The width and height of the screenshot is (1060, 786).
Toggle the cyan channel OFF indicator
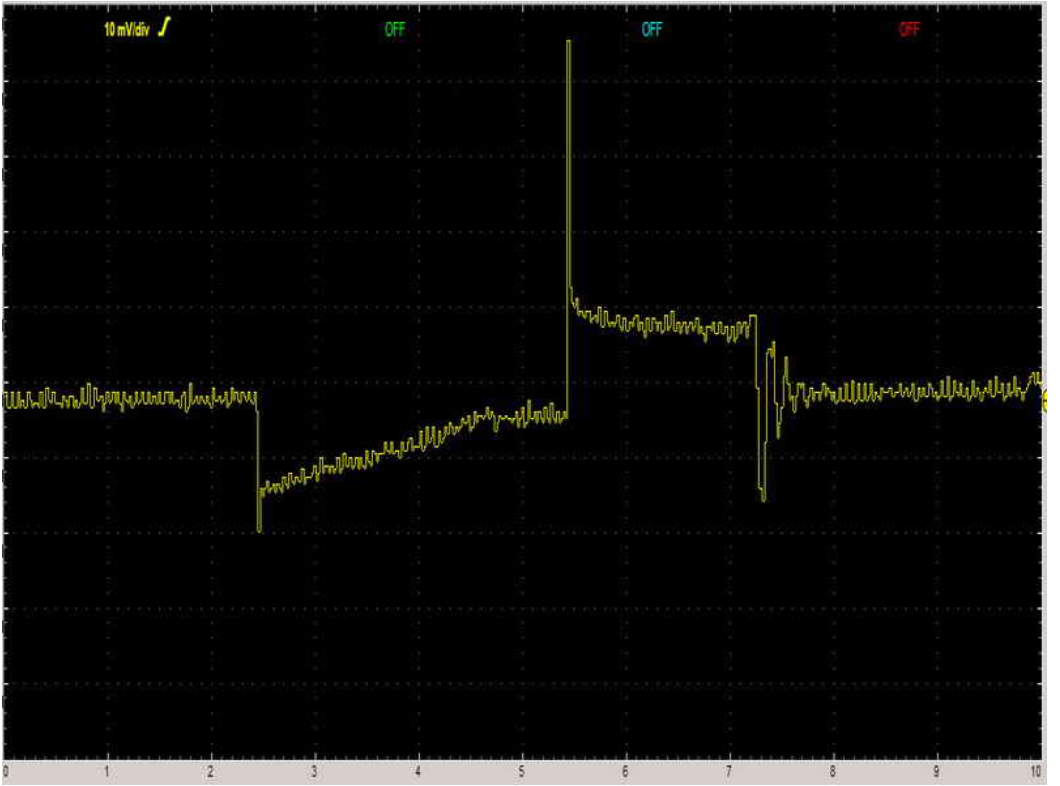(651, 30)
